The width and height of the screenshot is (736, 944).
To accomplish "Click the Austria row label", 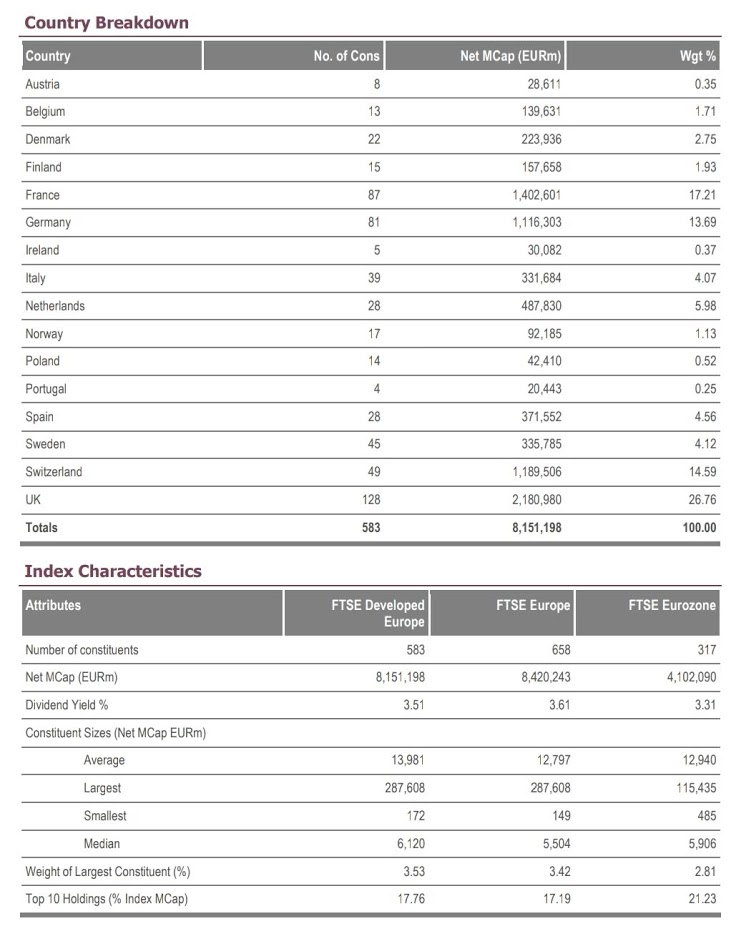I will point(42,84).
